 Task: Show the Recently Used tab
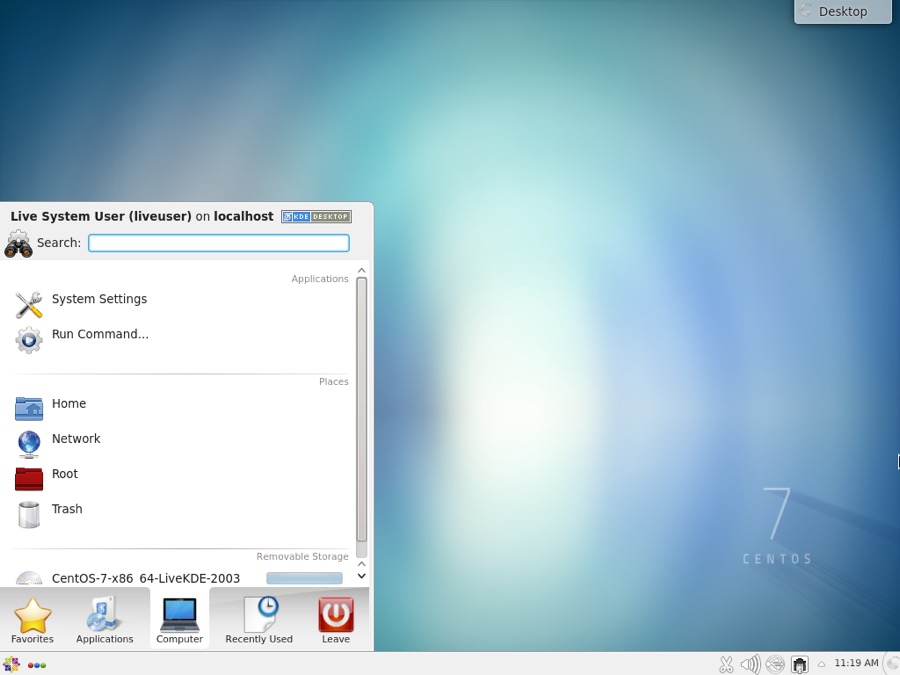click(259, 619)
